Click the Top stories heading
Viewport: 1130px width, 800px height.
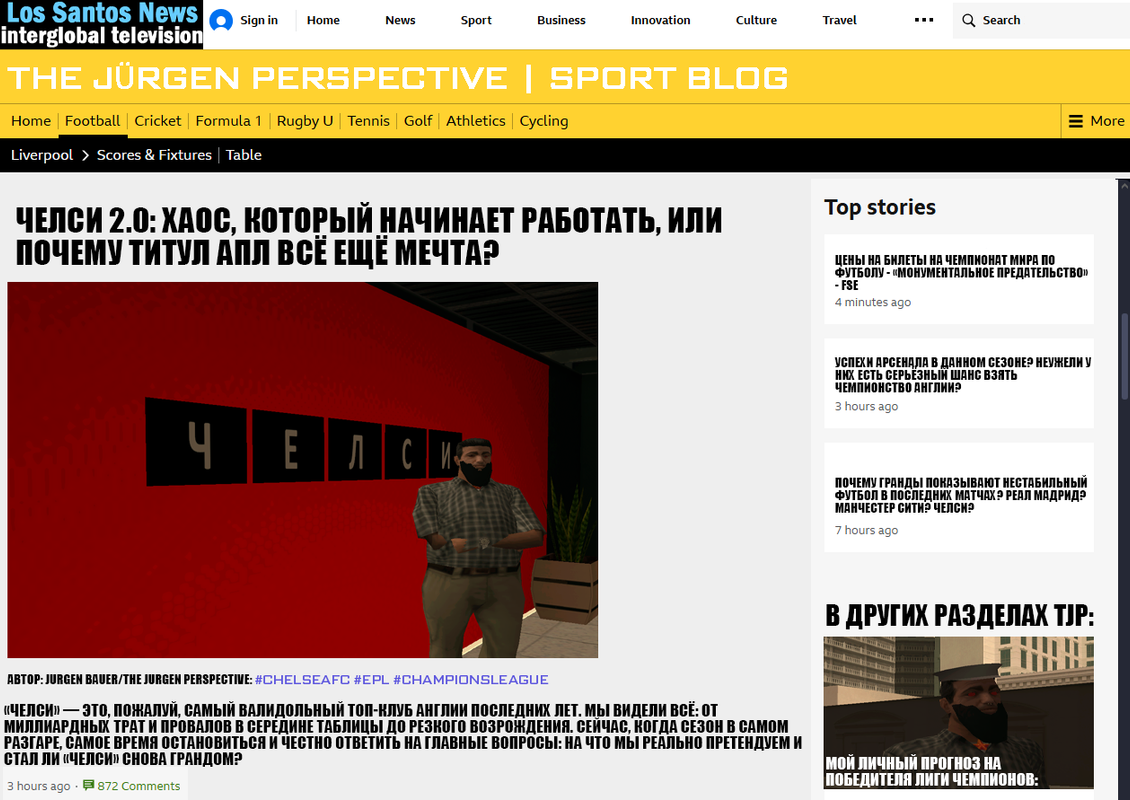pos(880,208)
